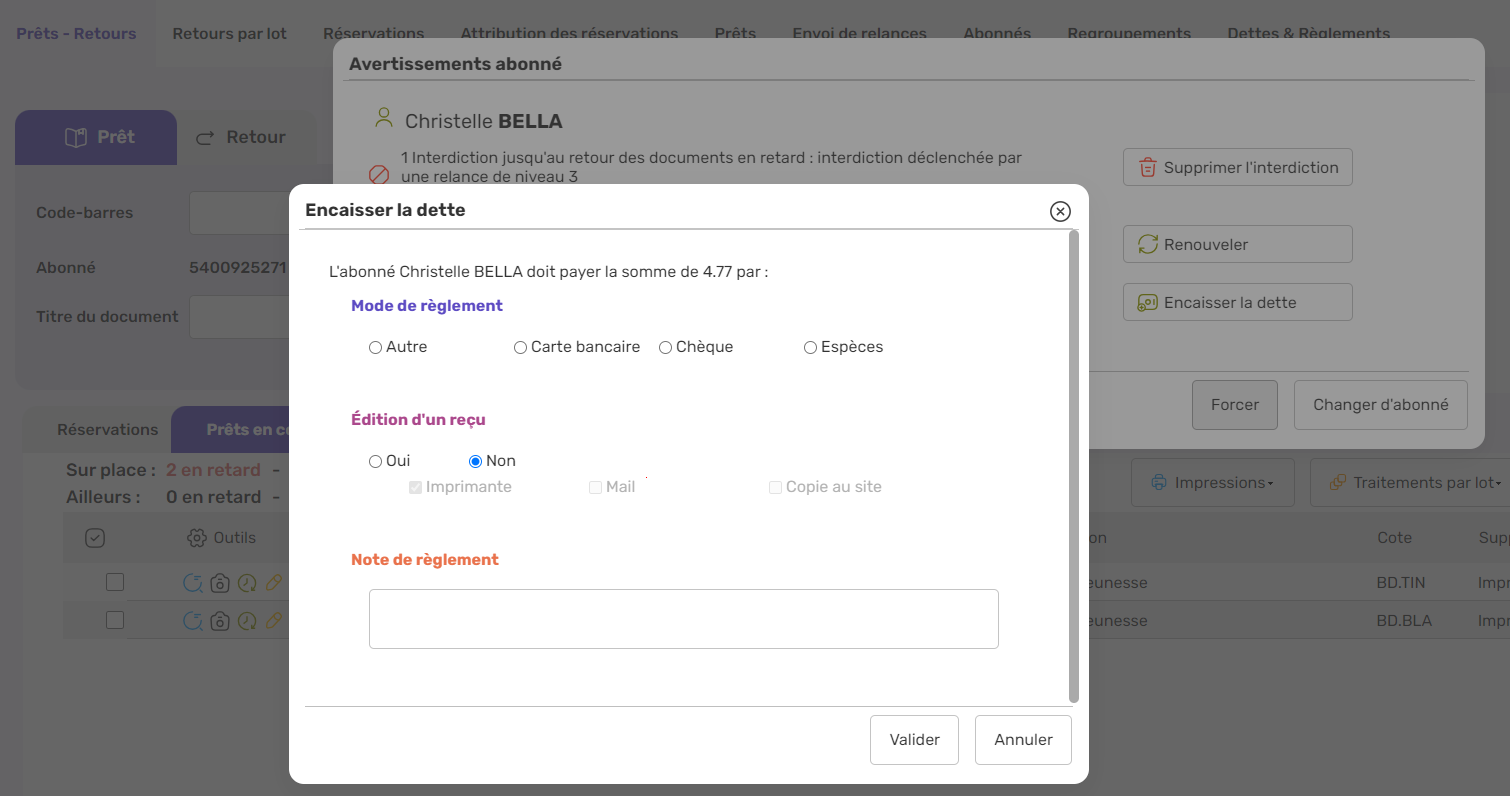Switch to the Retours par lot tab
The height and width of the screenshot is (796, 1510).
click(229, 34)
